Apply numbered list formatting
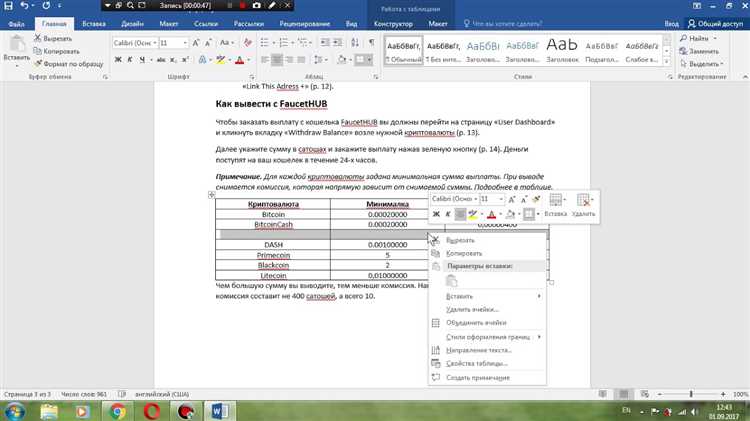Screen dimensions: 750x421 pos(284,43)
